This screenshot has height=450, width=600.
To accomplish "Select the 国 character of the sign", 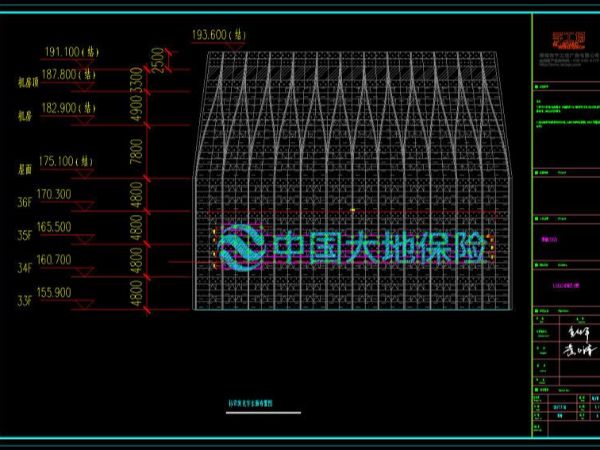I will pos(325,248).
